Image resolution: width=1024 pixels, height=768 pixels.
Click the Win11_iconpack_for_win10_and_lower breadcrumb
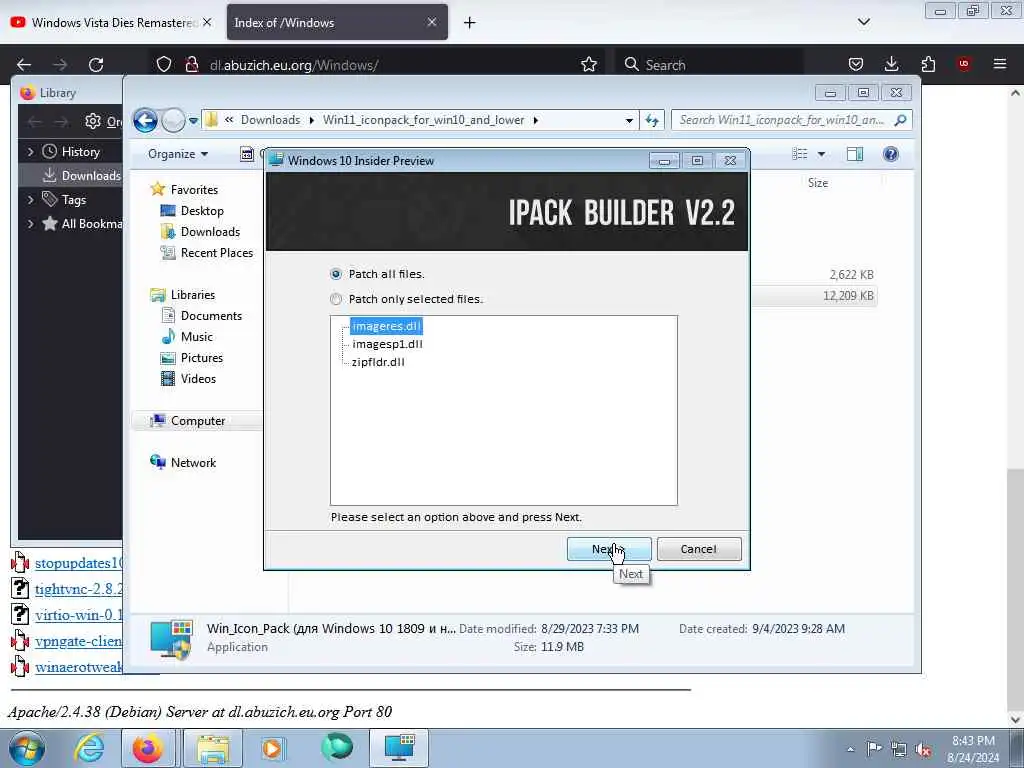pyautogui.click(x=423, y=120)
